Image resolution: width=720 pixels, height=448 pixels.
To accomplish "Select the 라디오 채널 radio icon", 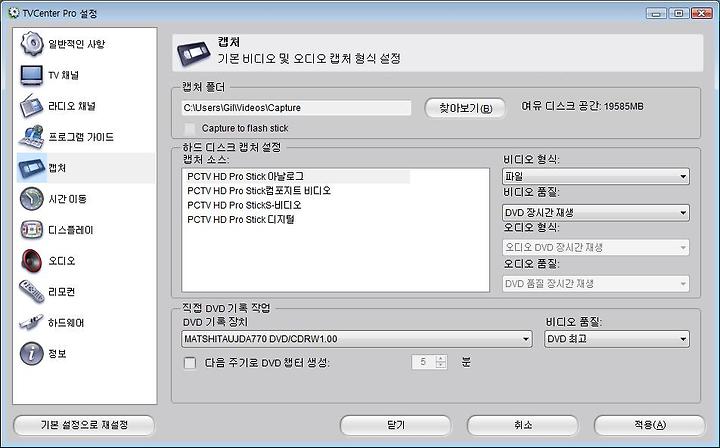I will (32, 106).
